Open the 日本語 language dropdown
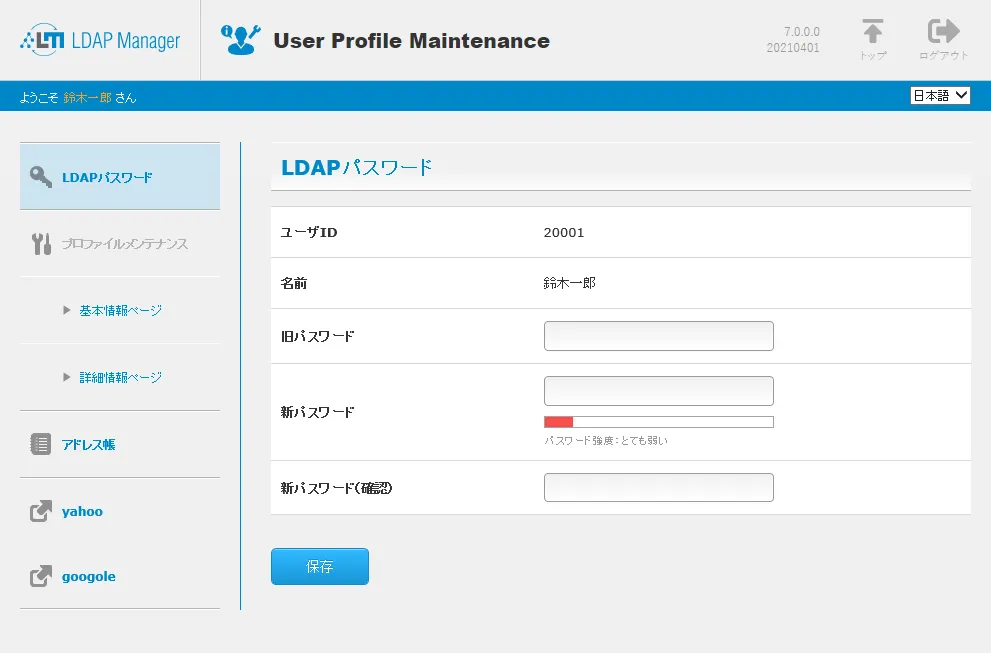The width and height of the screenshot is (991, 653). 940,95
